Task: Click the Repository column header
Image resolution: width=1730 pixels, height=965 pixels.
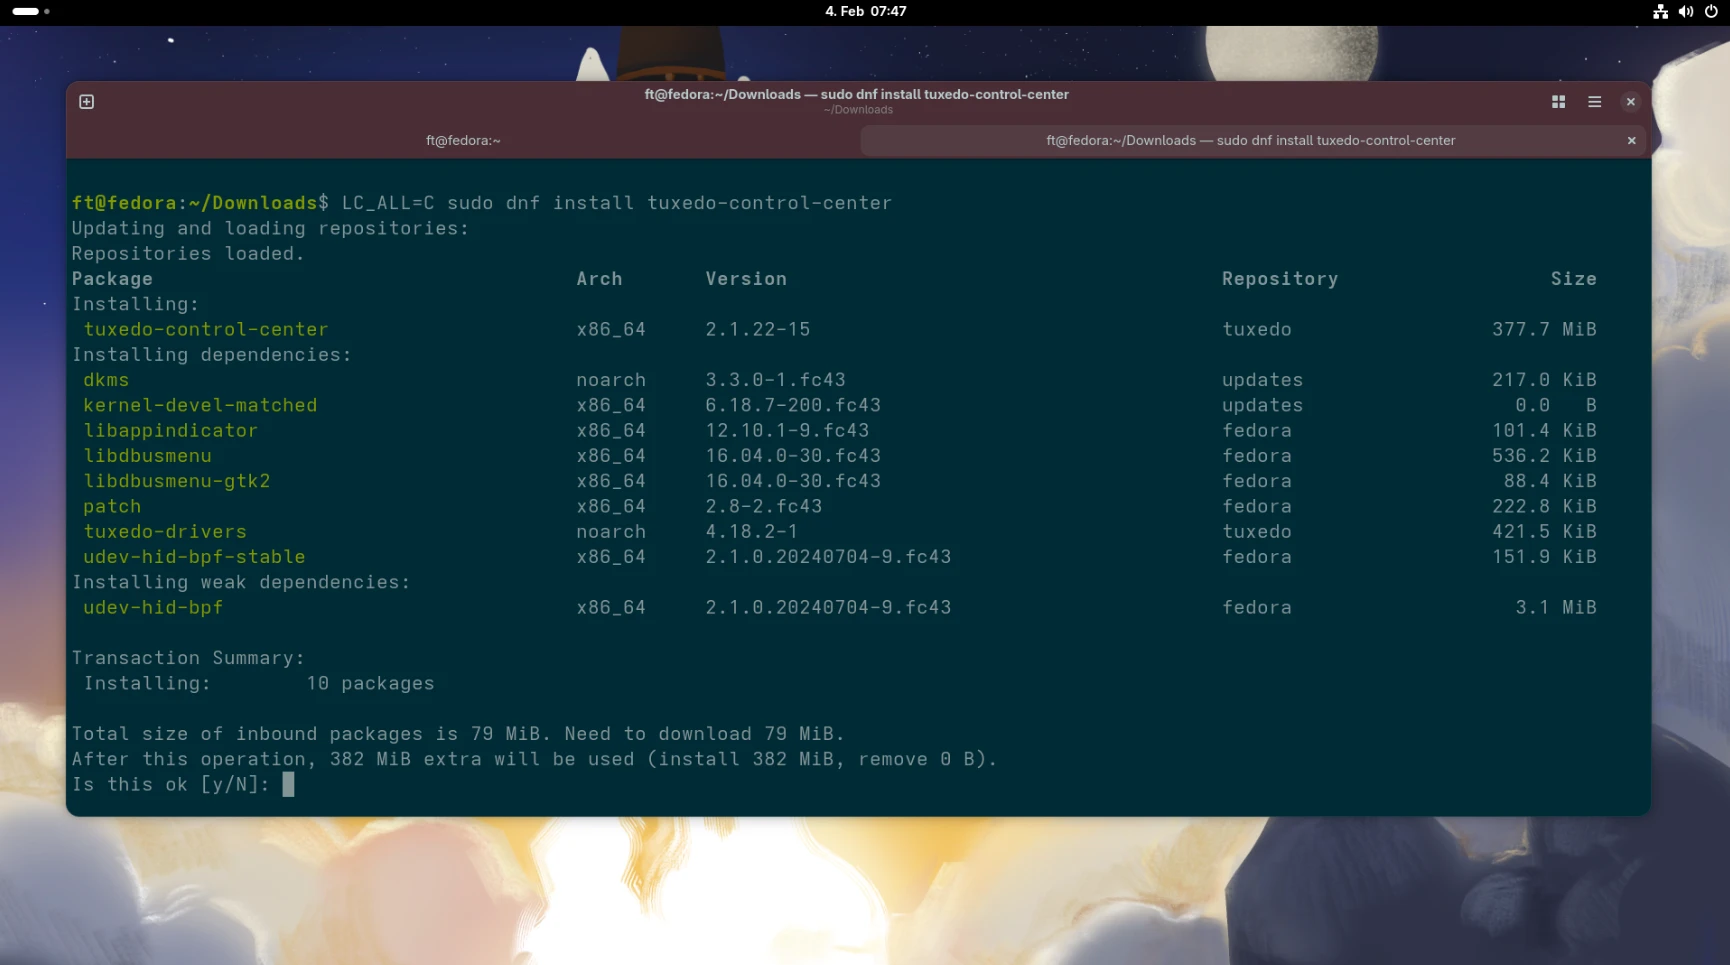Action: [x=1280, y=279]
